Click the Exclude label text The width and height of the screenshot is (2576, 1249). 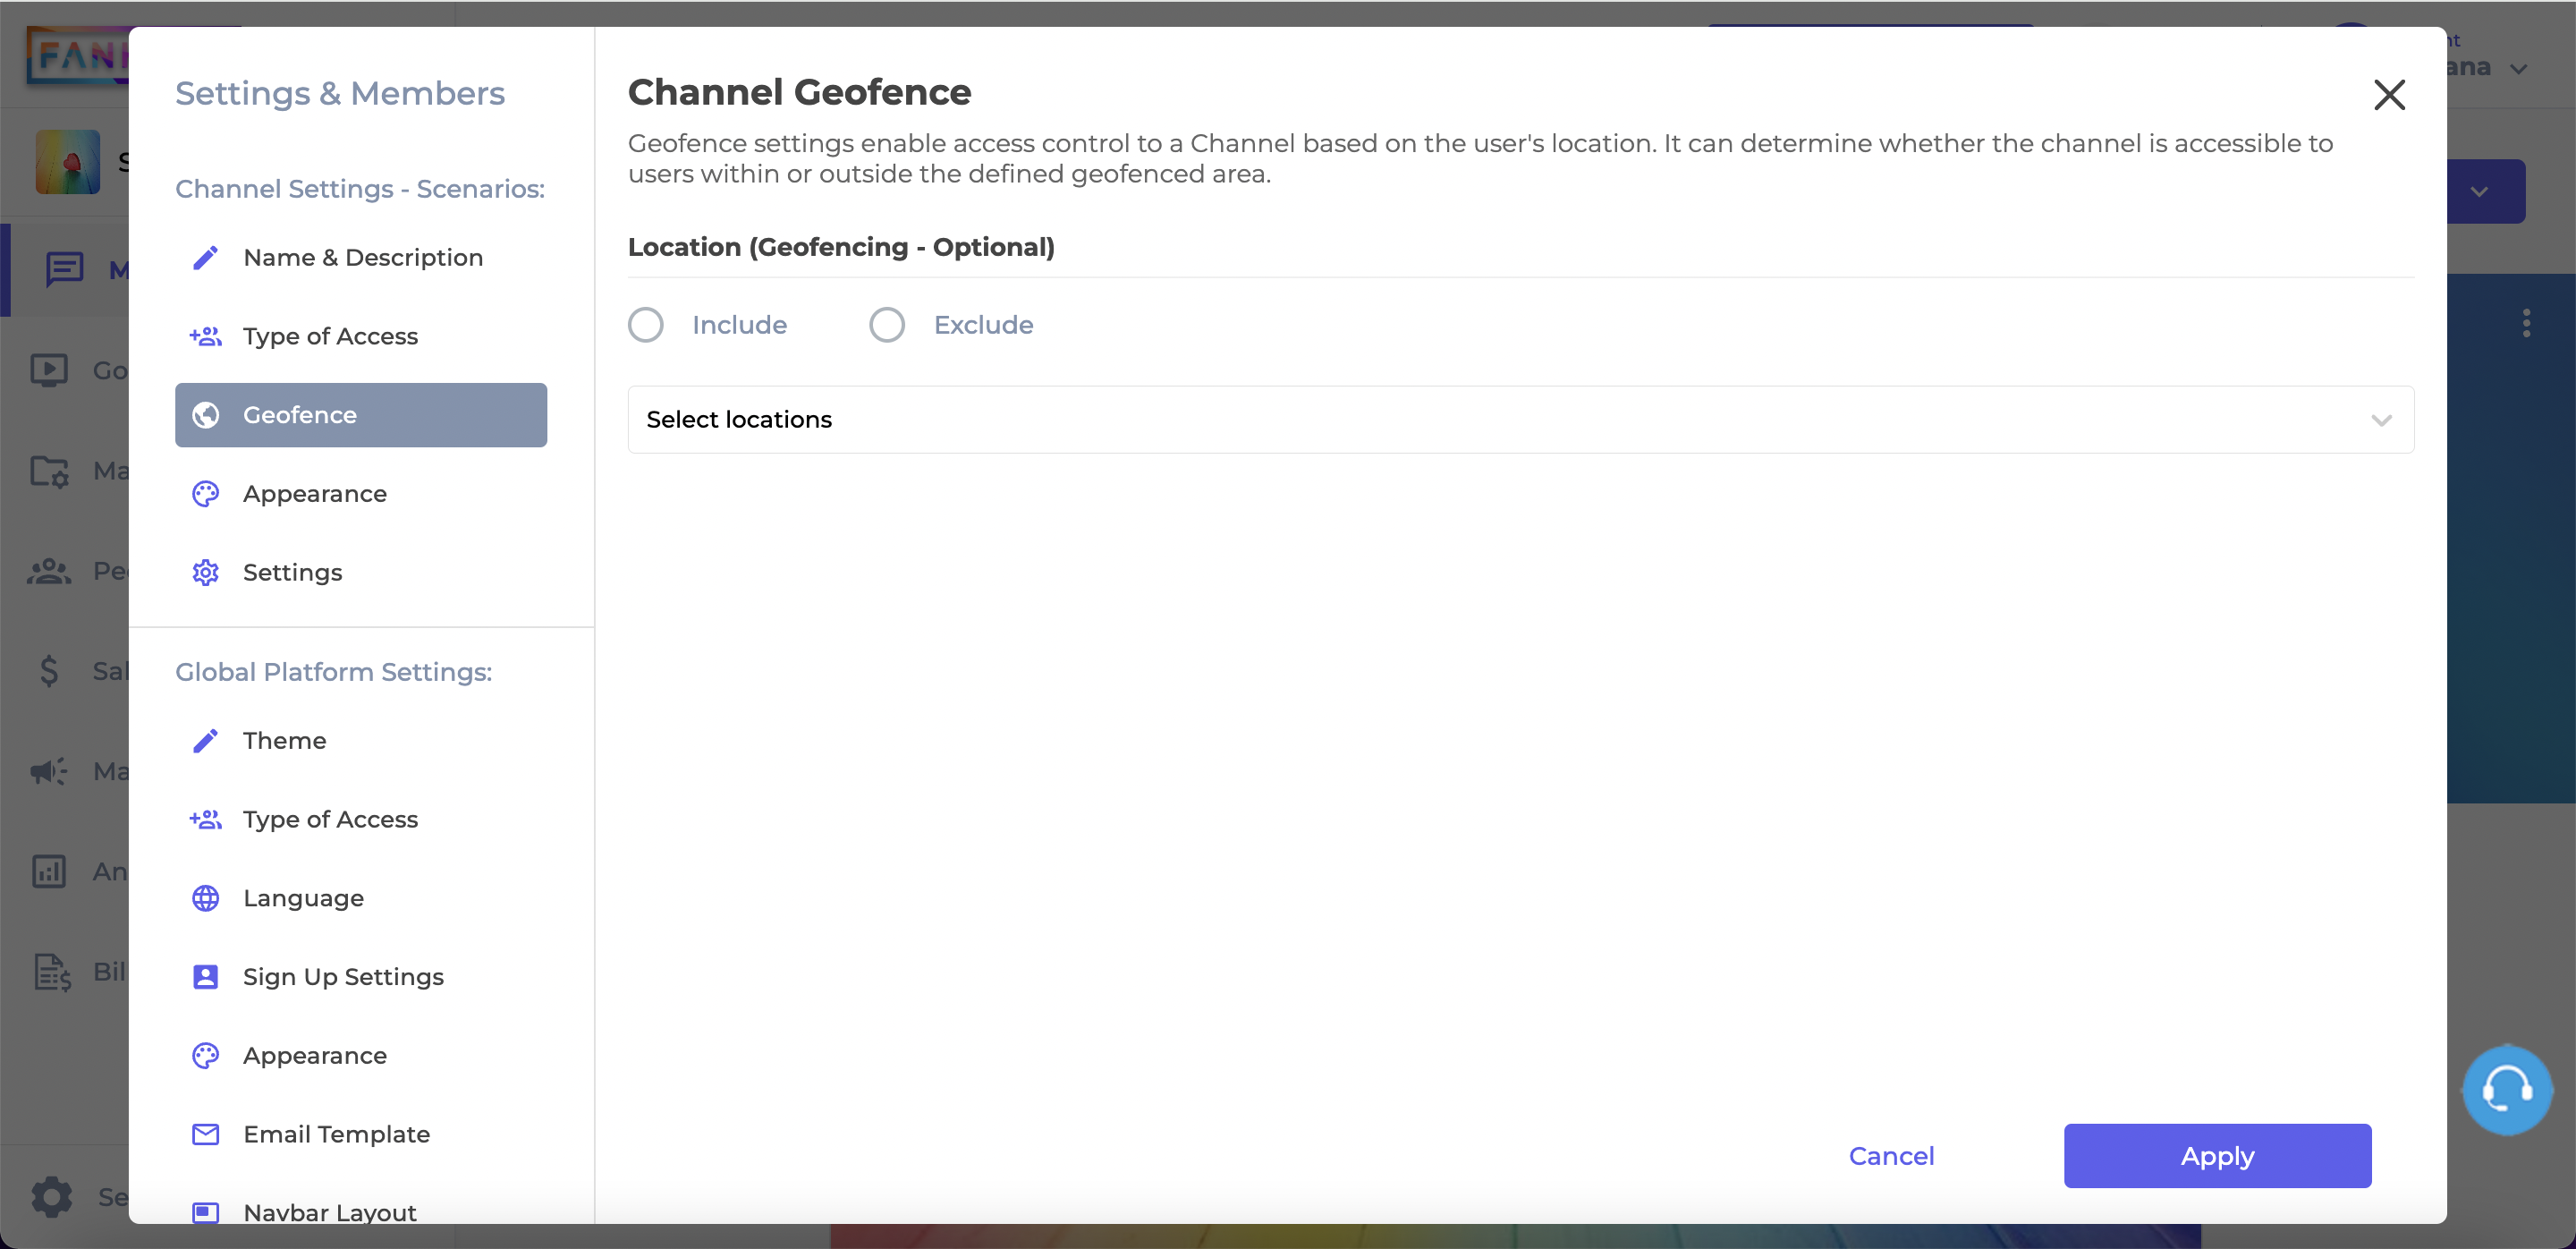(983, 325)
